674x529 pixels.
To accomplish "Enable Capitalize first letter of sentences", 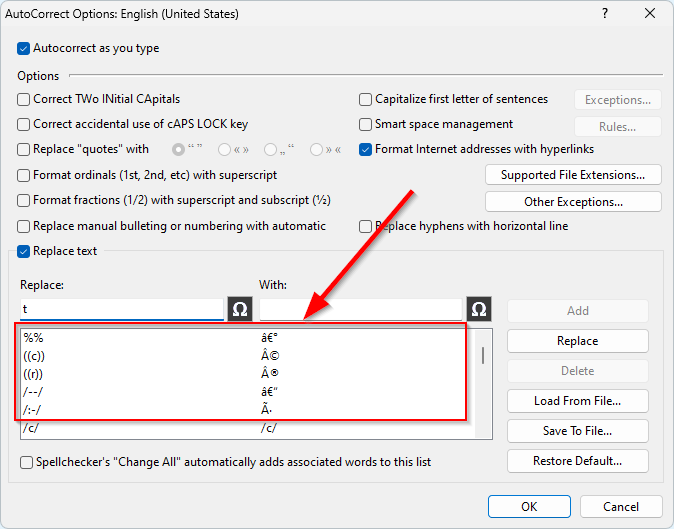I will (366, 99).
